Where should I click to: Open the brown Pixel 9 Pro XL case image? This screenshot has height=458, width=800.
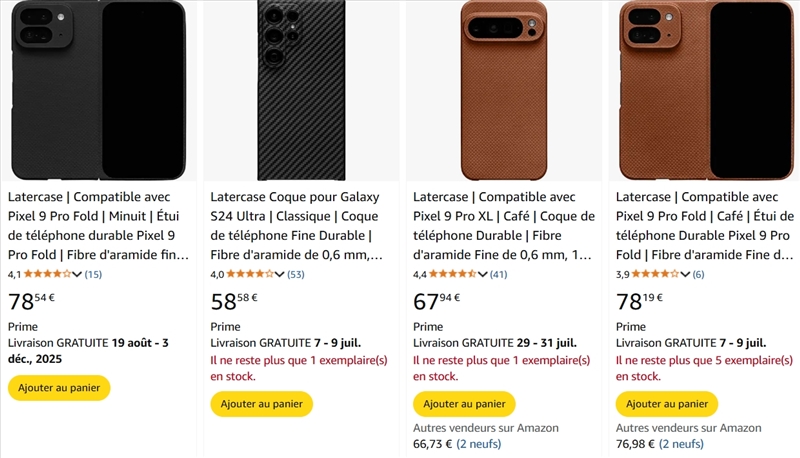[x=504, y=90]
